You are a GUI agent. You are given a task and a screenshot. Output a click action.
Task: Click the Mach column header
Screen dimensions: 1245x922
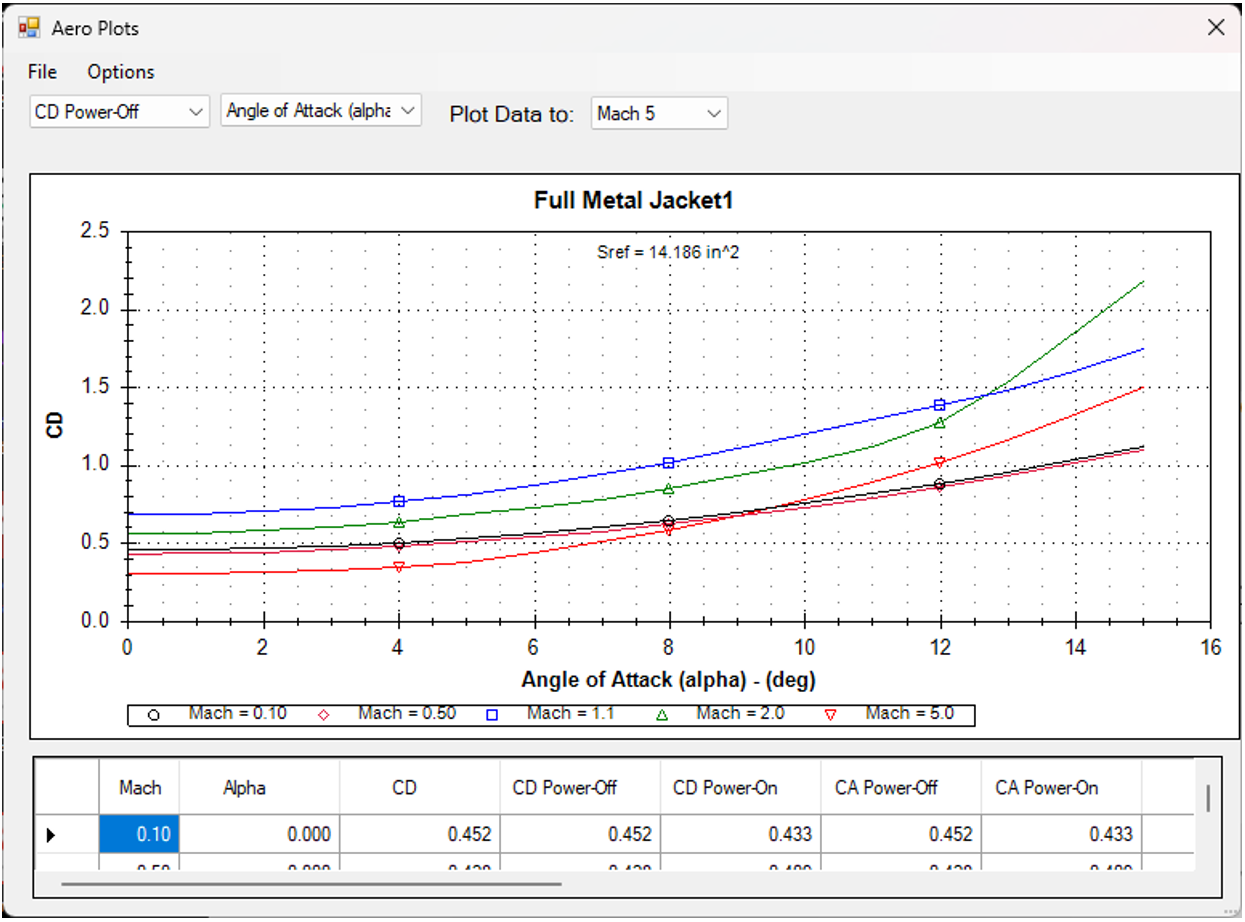coord(139,788)
